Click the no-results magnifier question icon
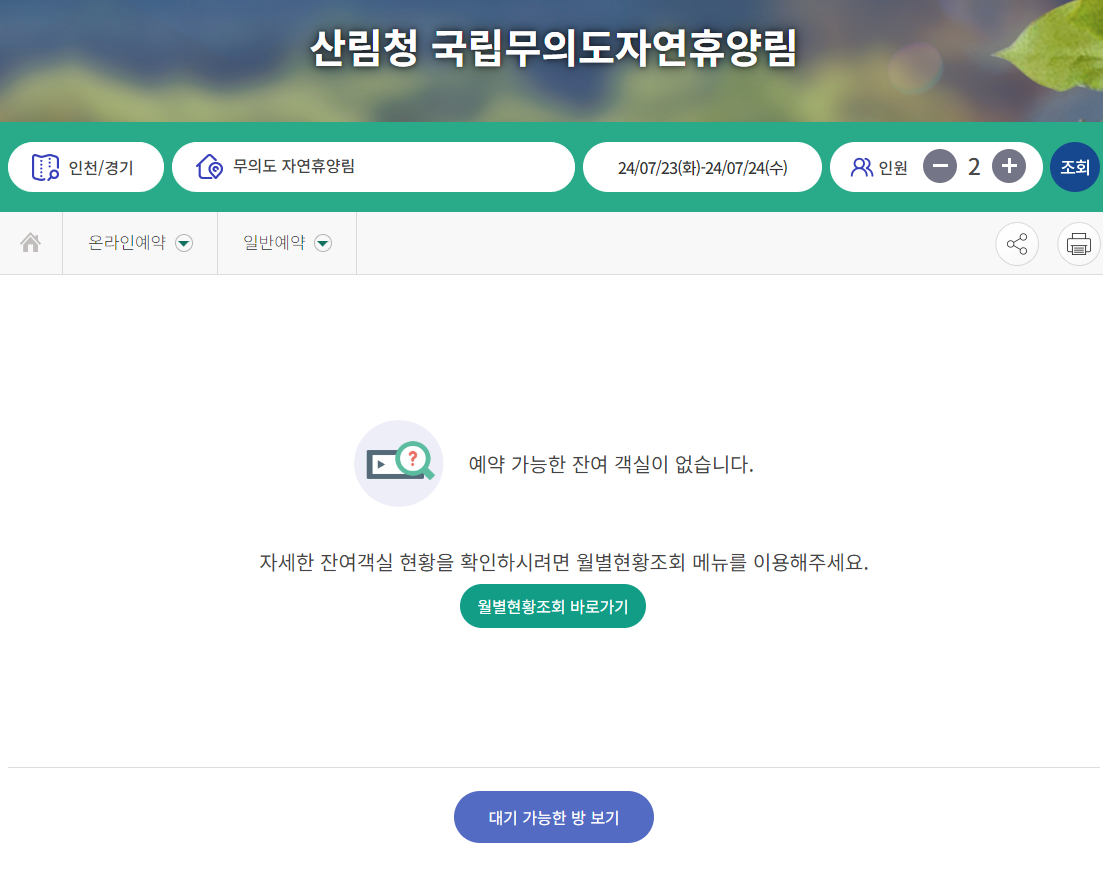 399,463
